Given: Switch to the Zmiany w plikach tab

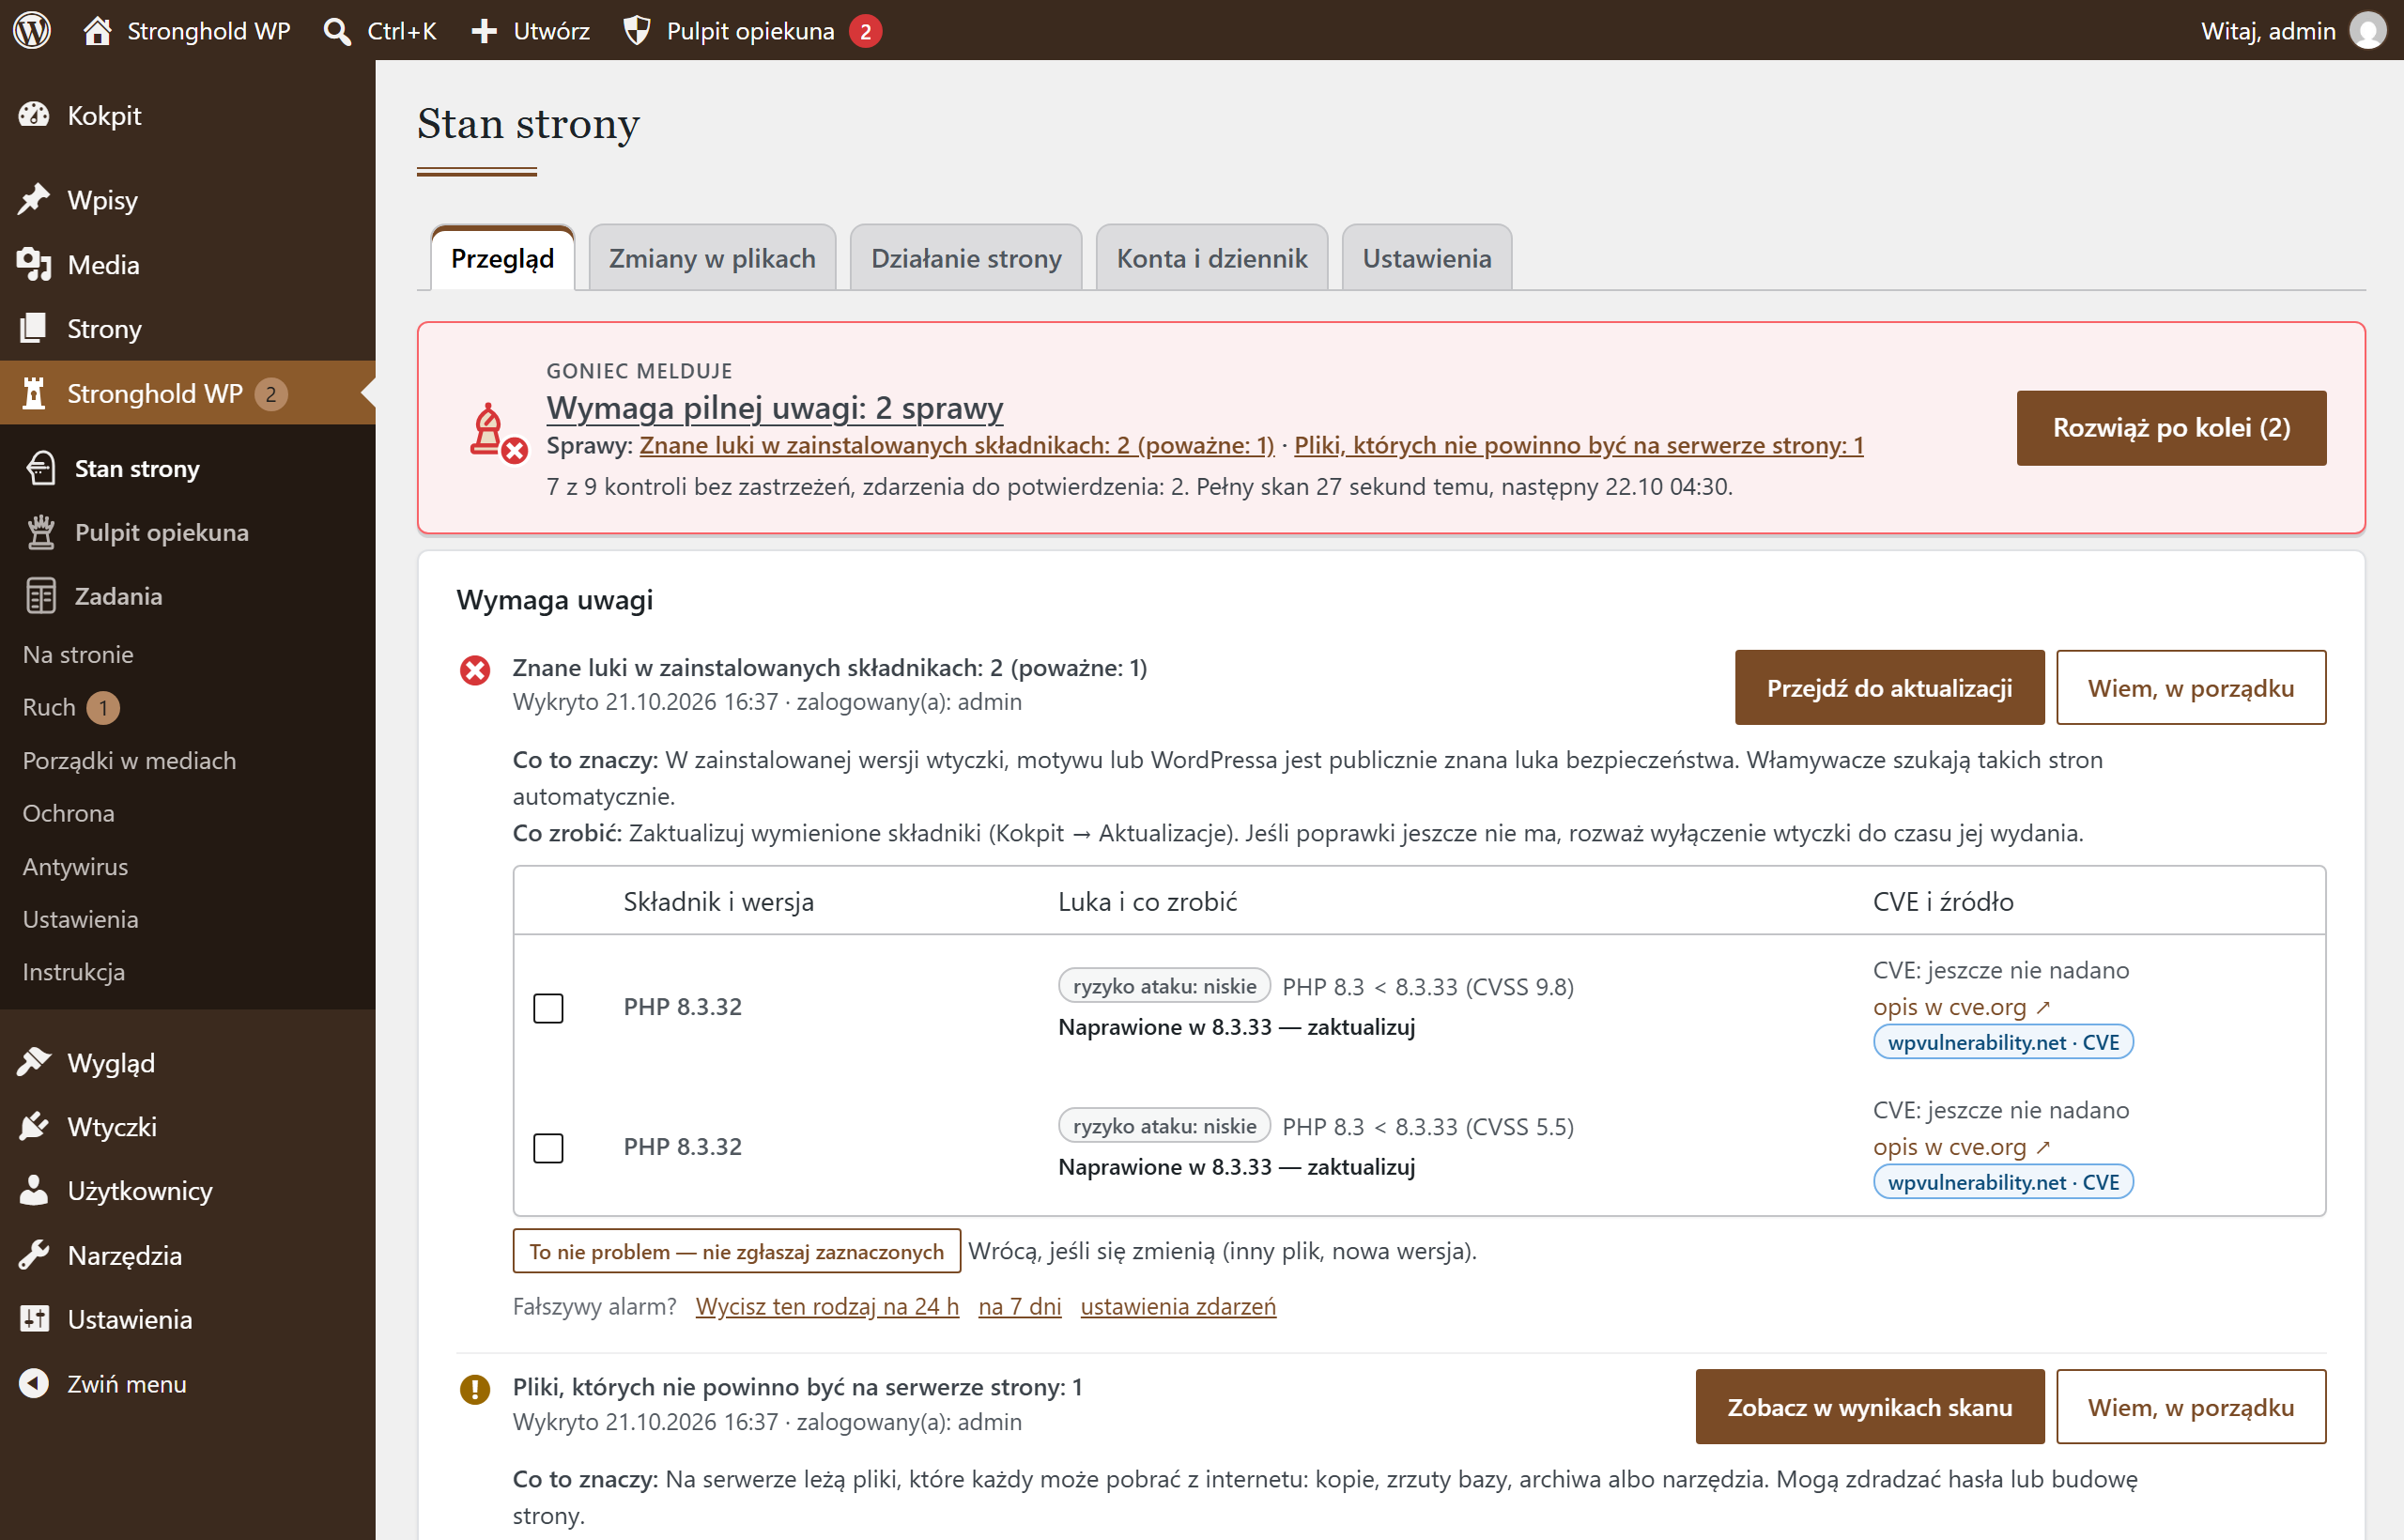Looking at the screenshot, I should tap(712, 258).
